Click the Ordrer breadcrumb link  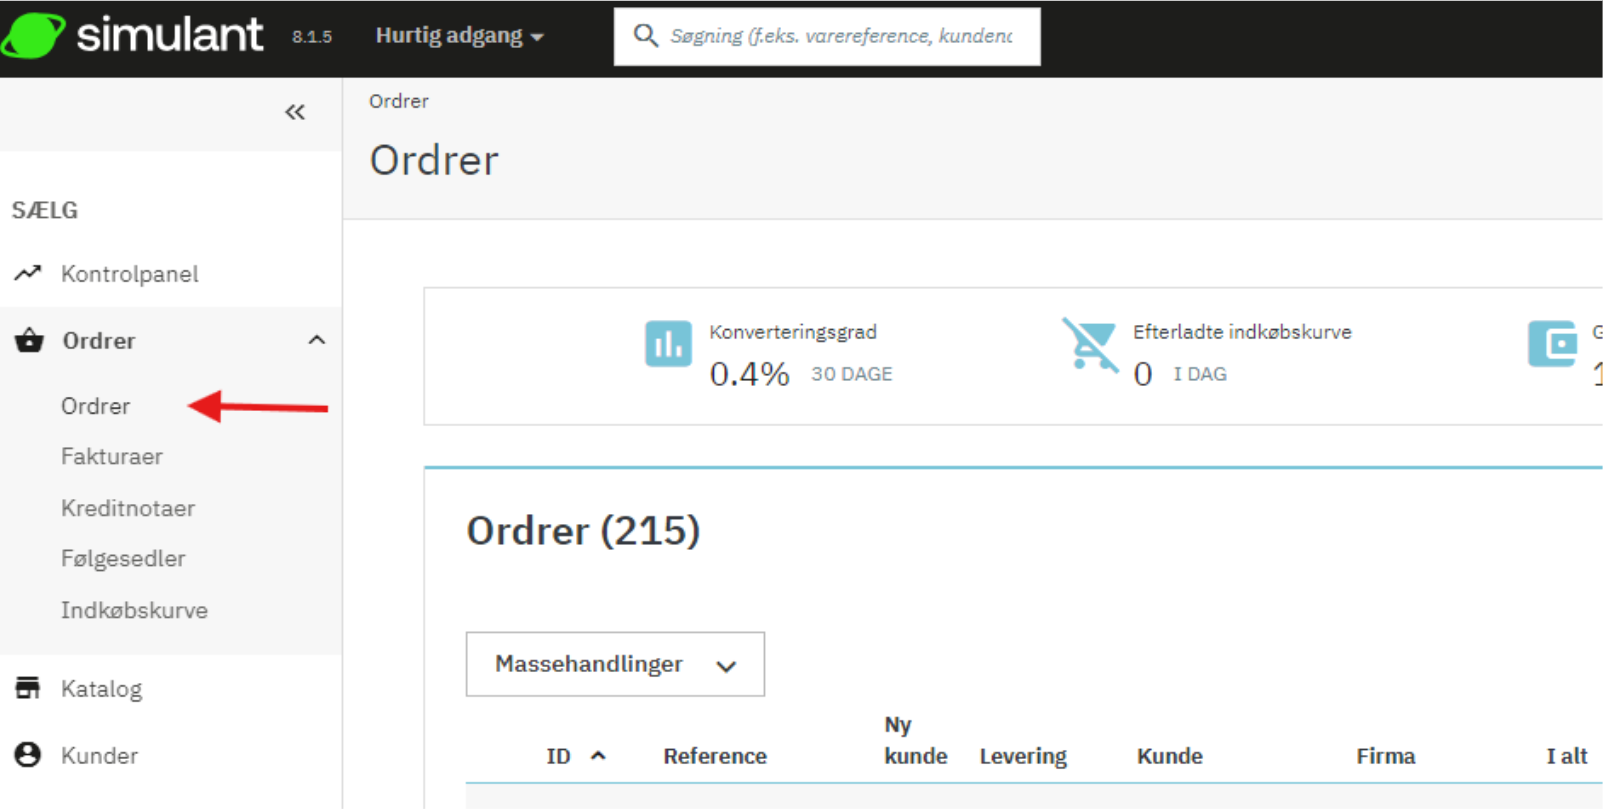pos(398,101)
